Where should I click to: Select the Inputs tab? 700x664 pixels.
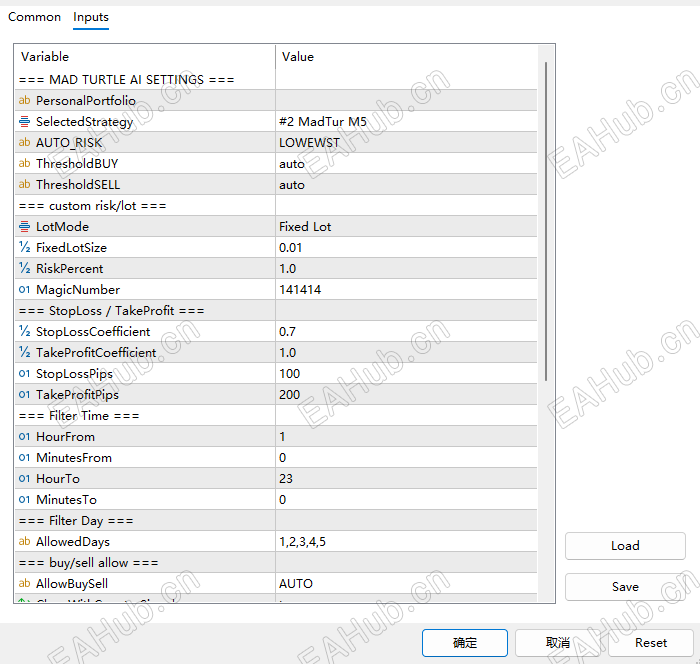[91, 17]
